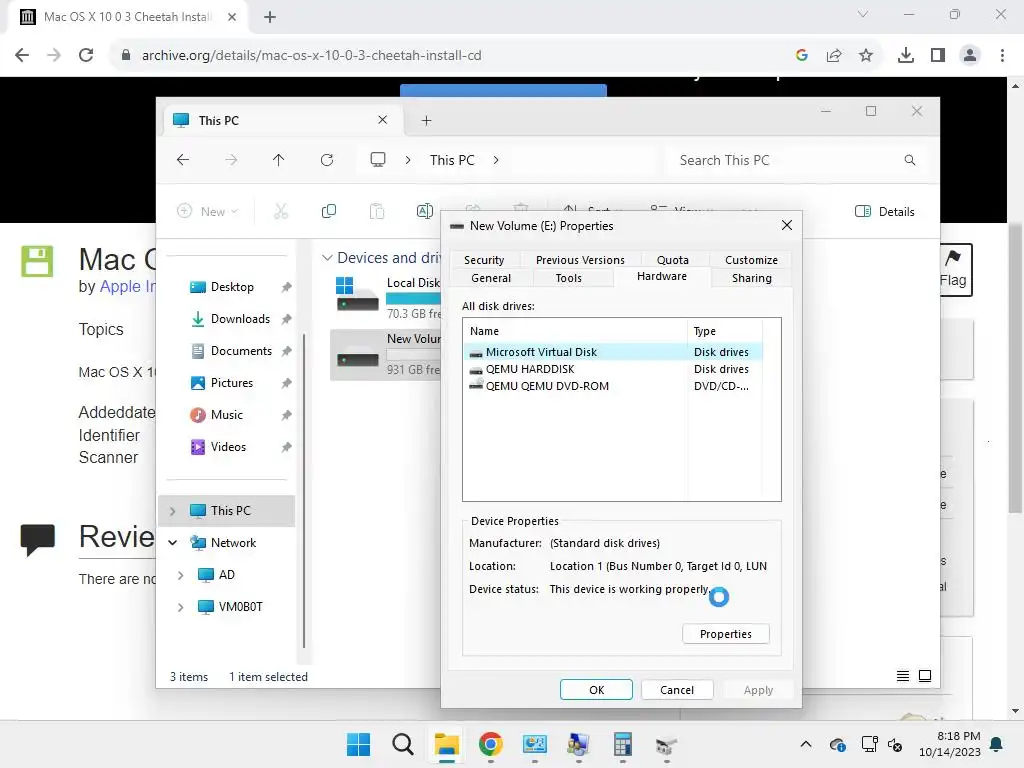This screenshot has height=768, width=1024.
Task: Open Calculator from taskbar
Action: 622,744
